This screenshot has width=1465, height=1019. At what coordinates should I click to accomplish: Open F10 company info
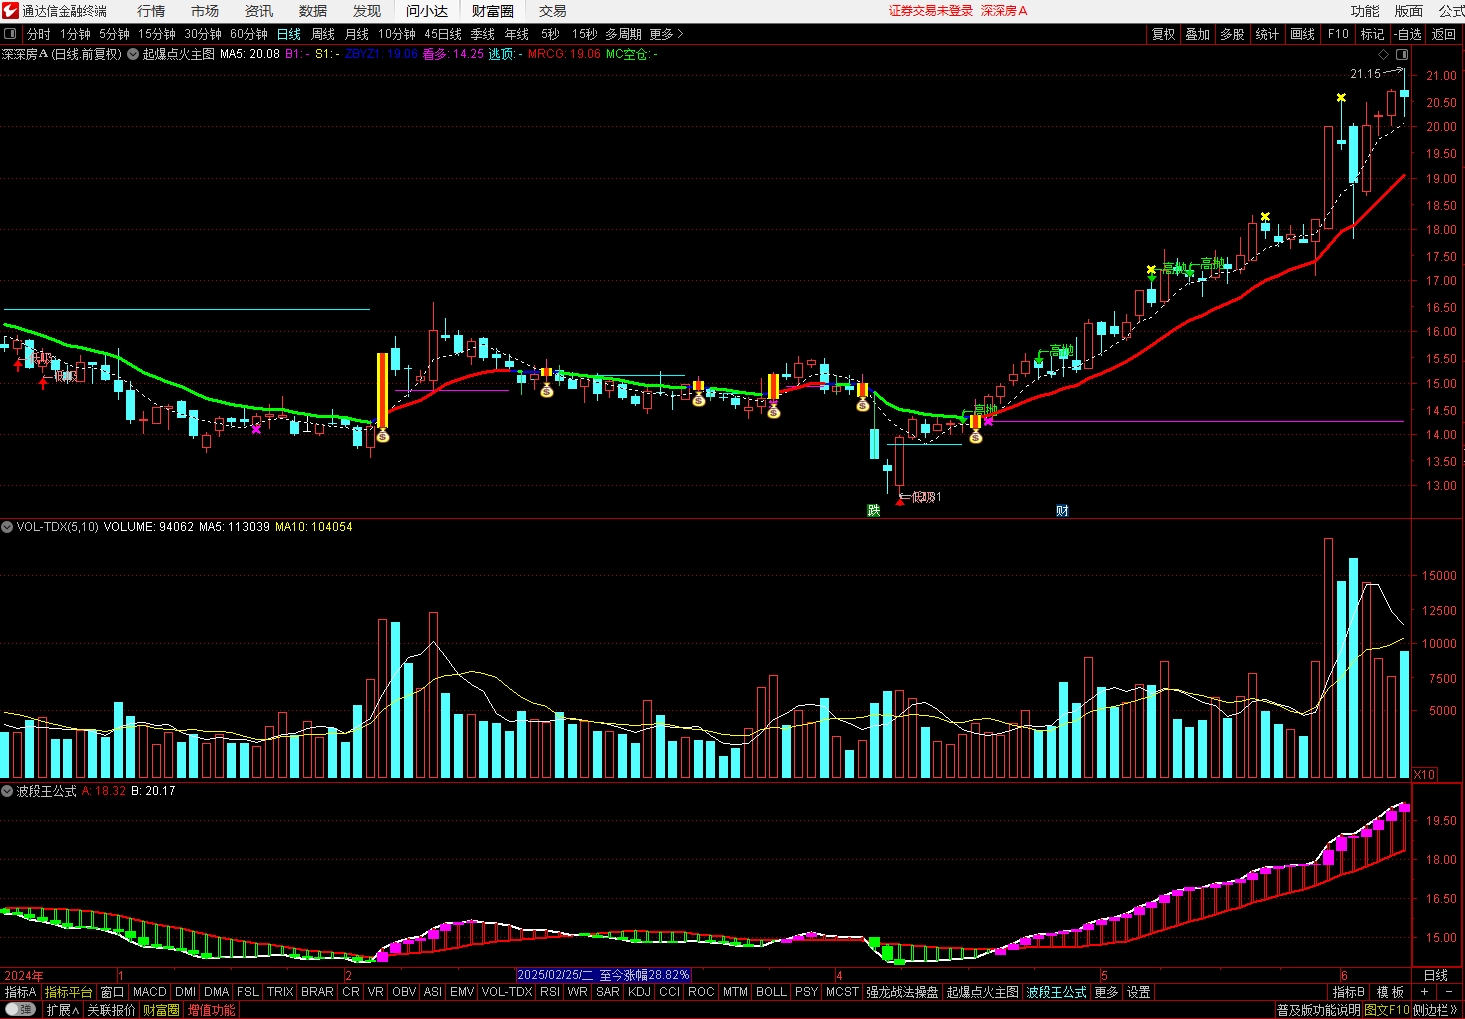(x=1338, y=34)
